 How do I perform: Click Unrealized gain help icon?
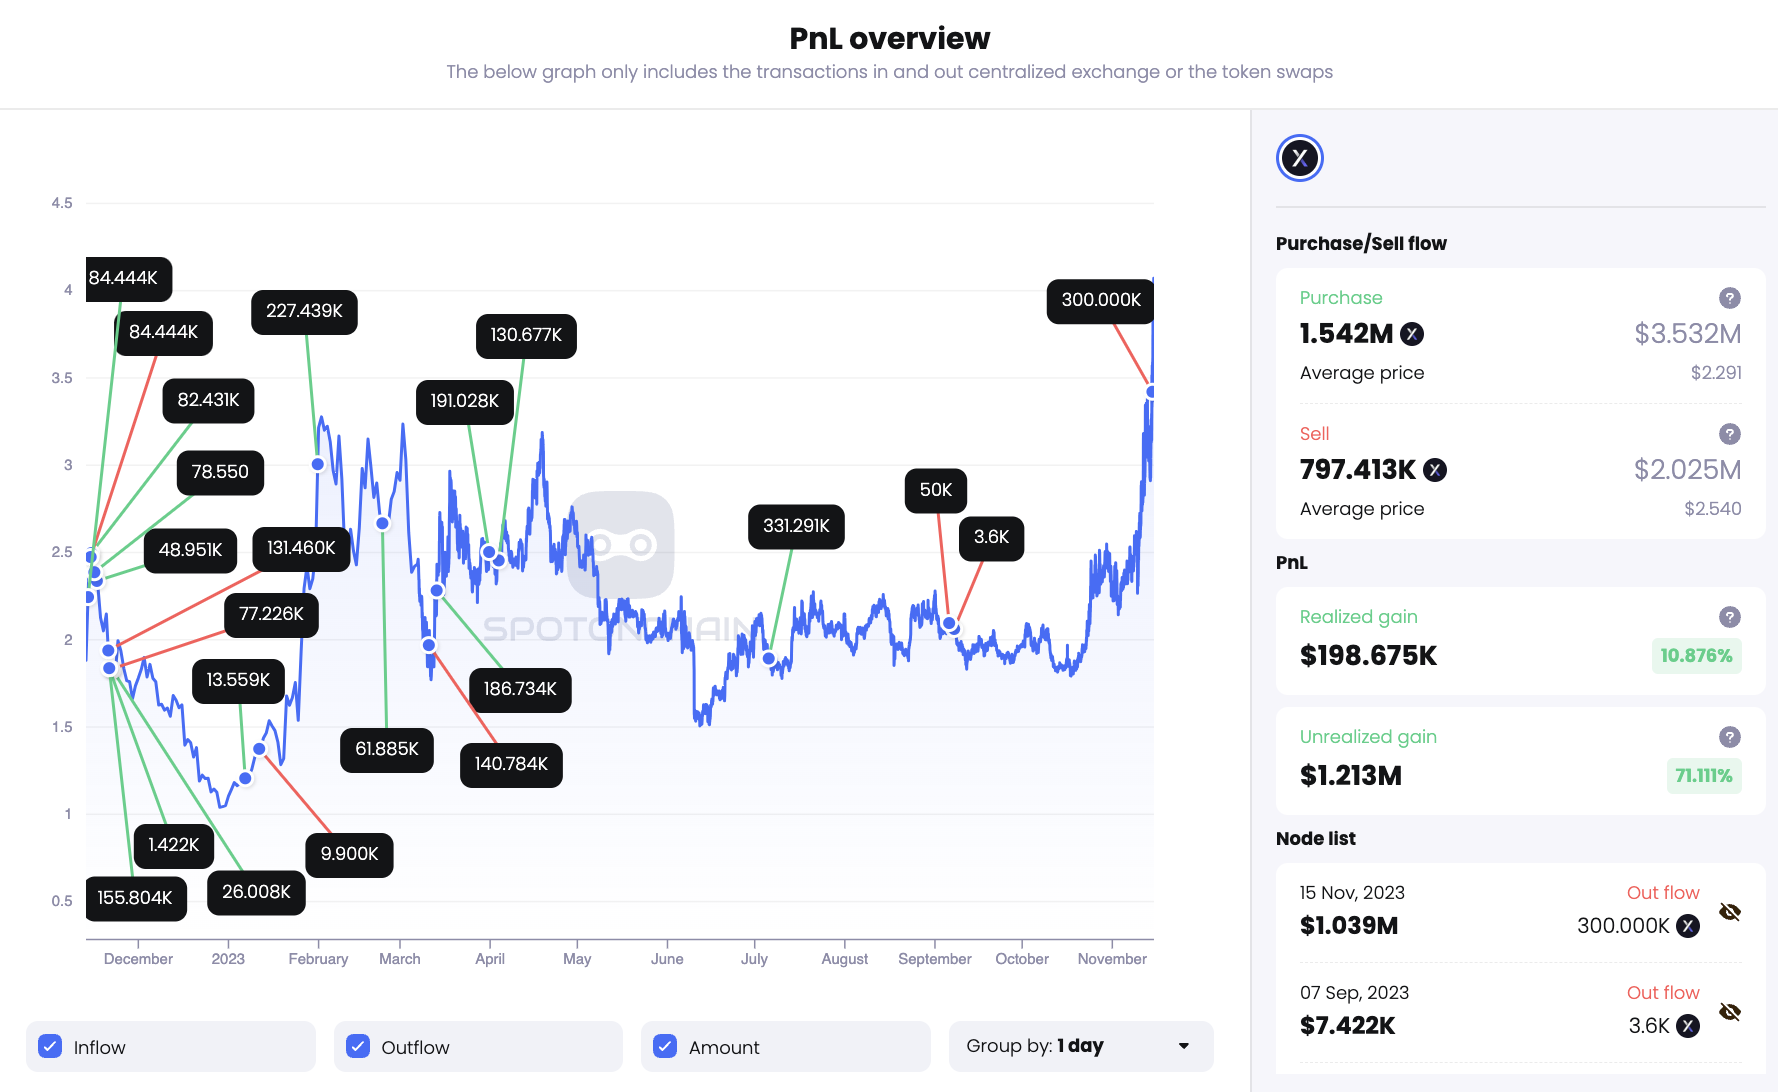pyautogui.click(x=1729, y=737)
